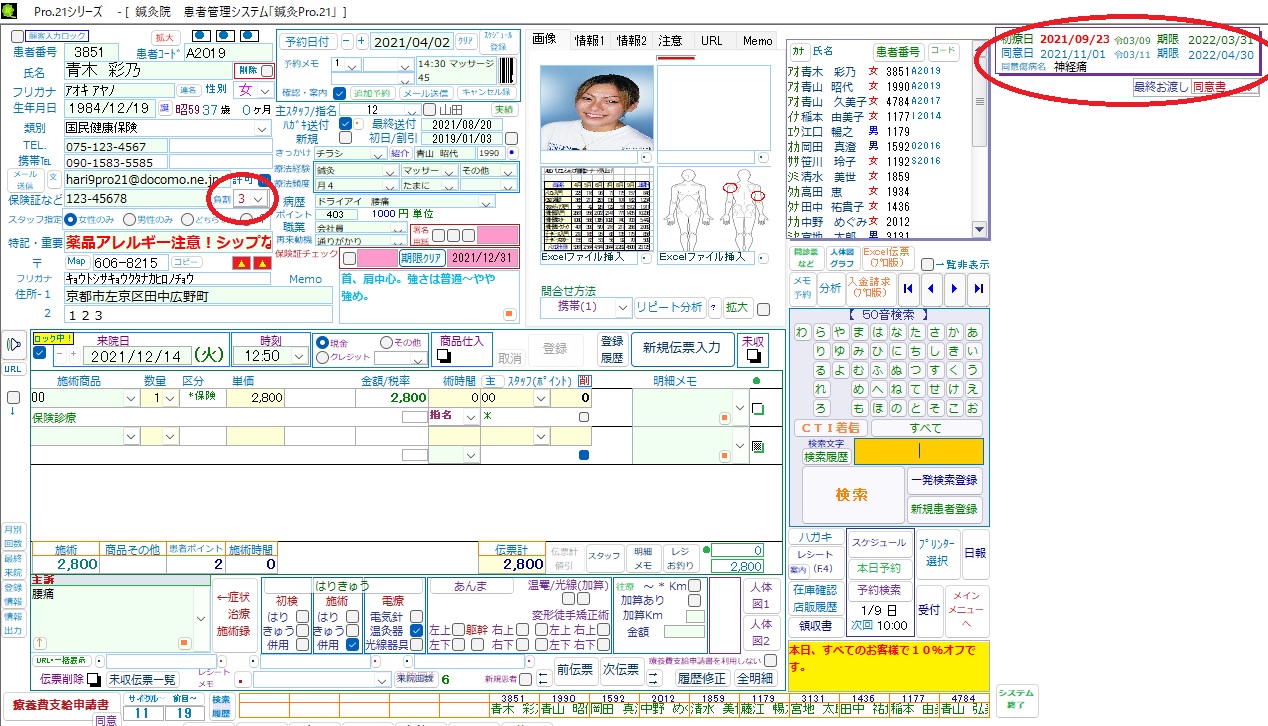Click the 商品仕入 black square icon

444,356
